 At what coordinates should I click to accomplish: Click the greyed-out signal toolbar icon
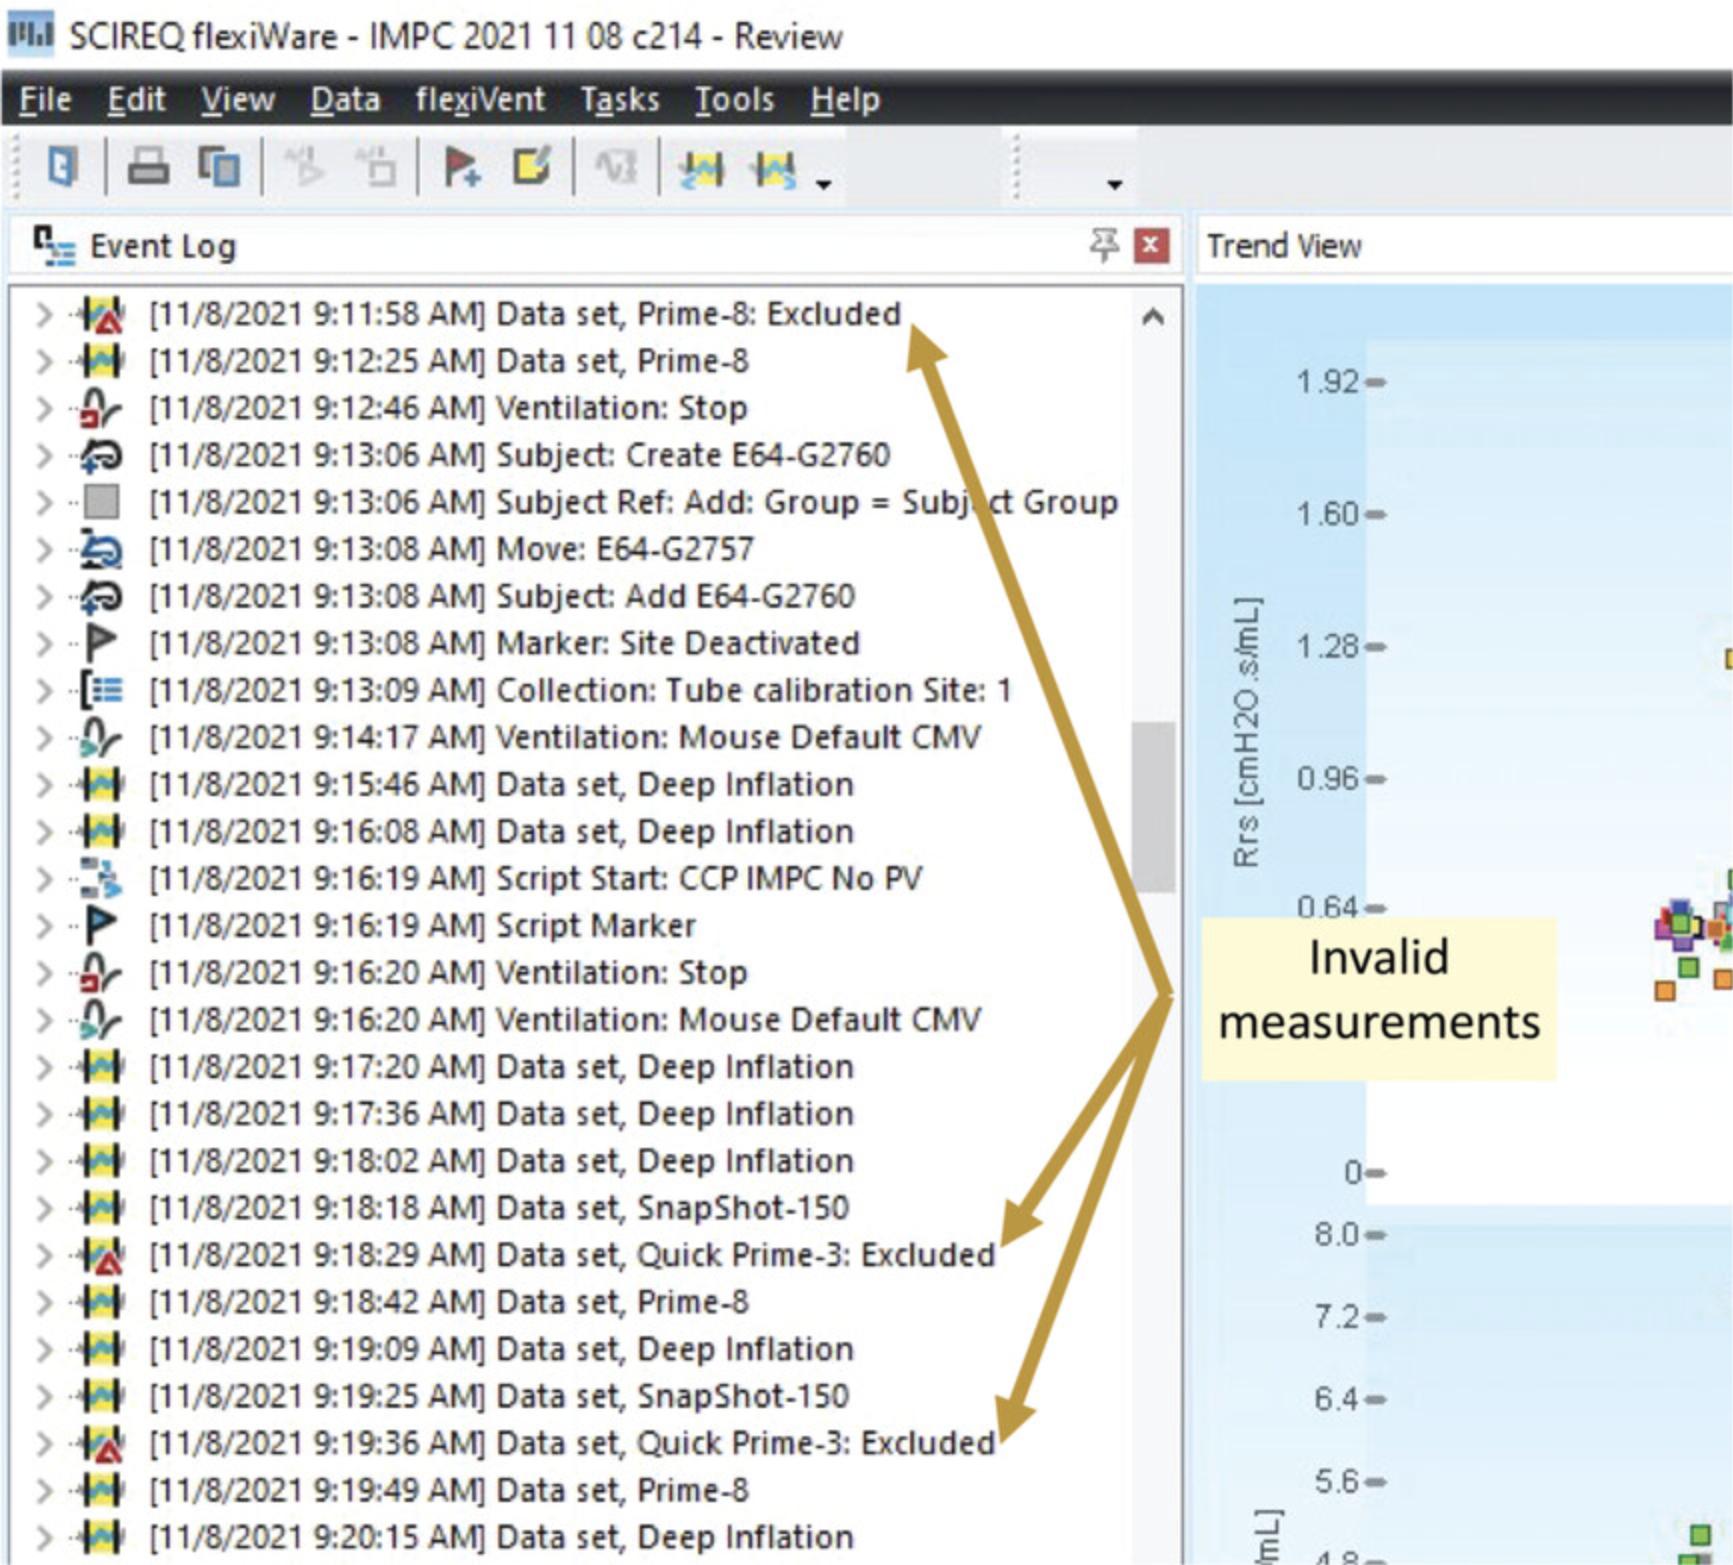615,167
